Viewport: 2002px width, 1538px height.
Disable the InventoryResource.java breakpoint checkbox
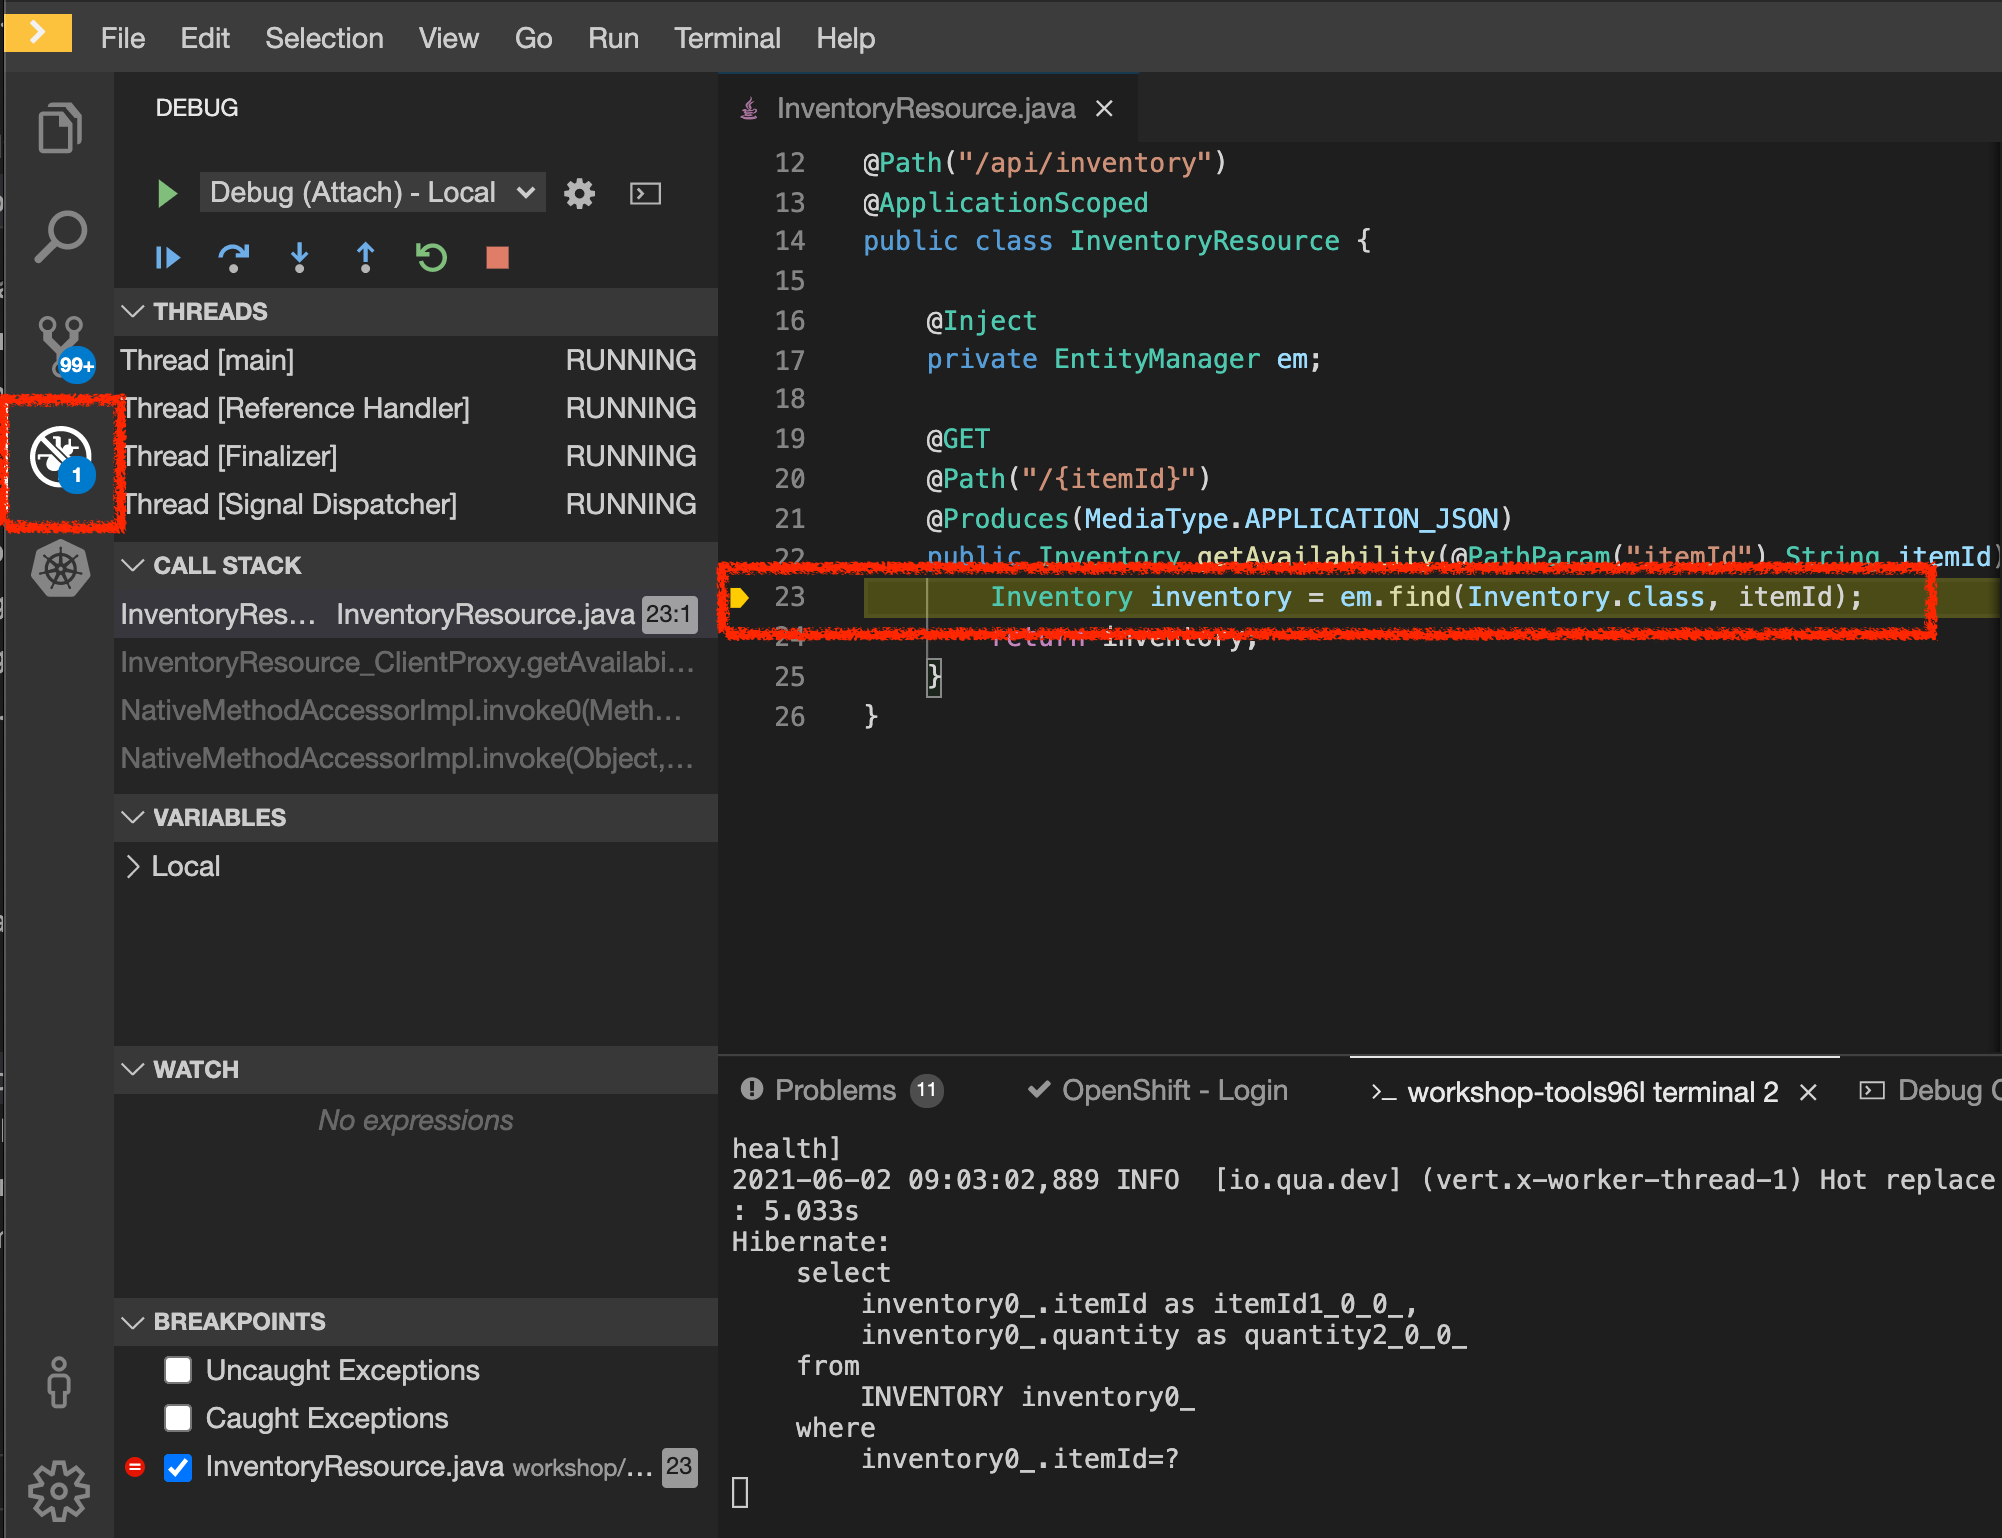click(x=178, y=1467)
